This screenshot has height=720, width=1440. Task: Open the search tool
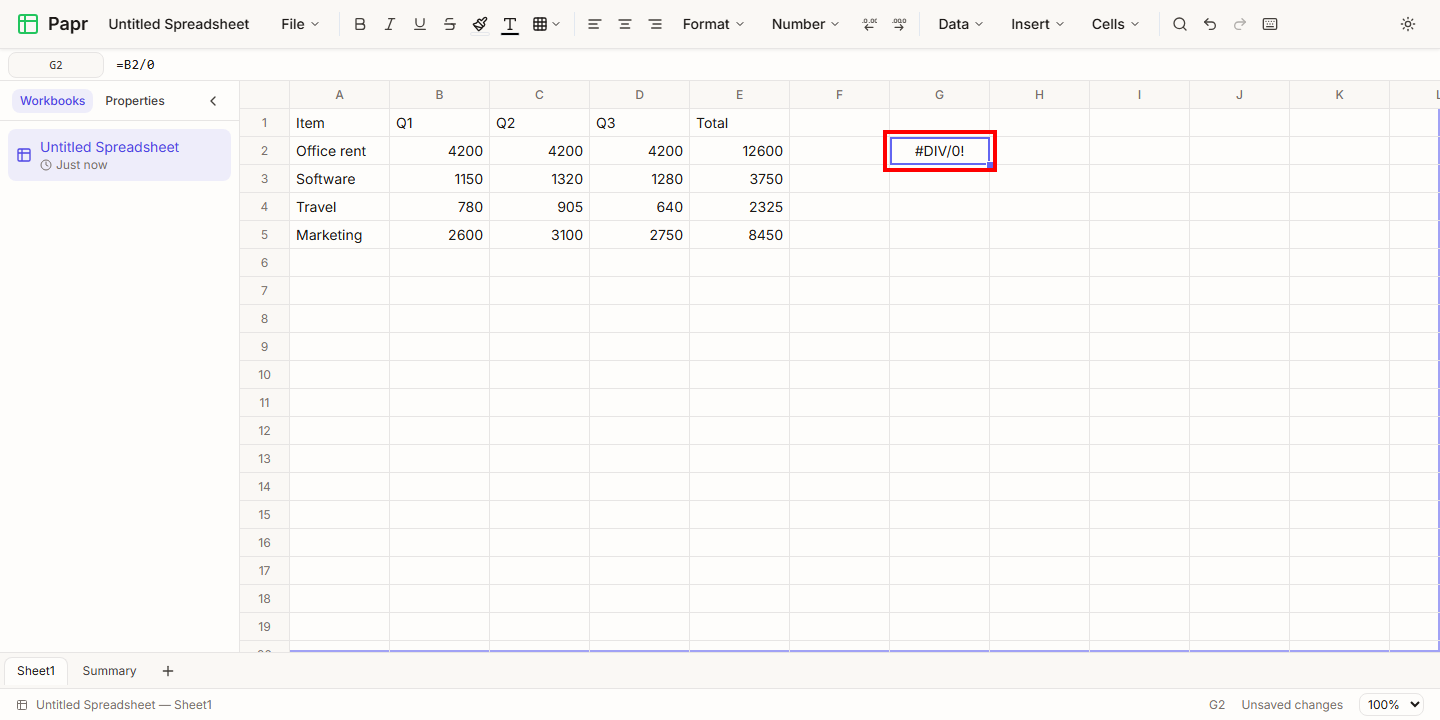pyautogui.click(x=1180, y=24)
